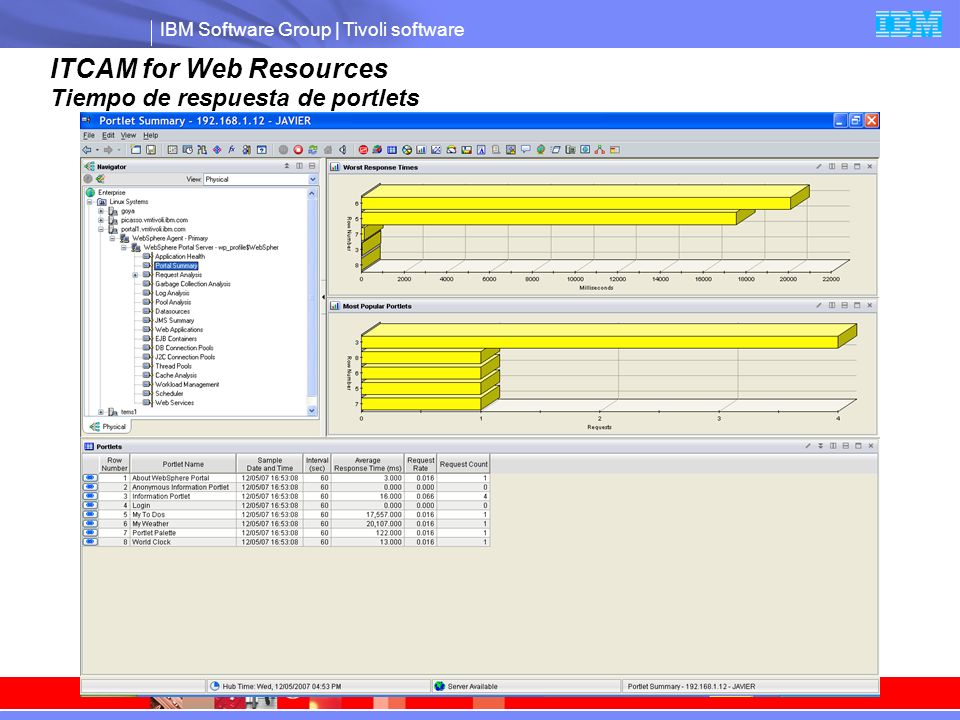Expand the tems1 tree node
Viewport: 960px width, 720px height.
(x=101, y=412)
